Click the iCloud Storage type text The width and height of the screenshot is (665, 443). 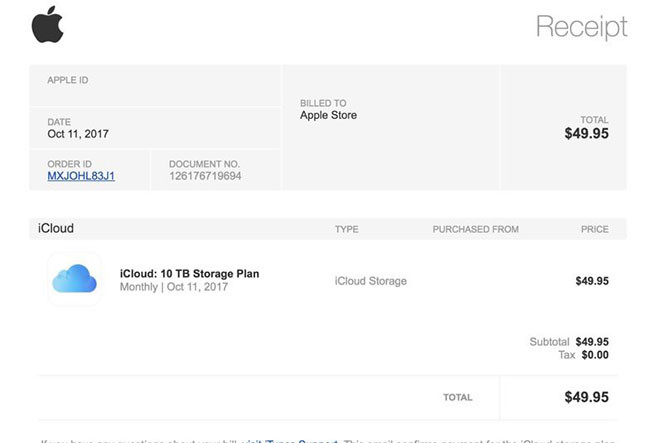pos(371,281)
